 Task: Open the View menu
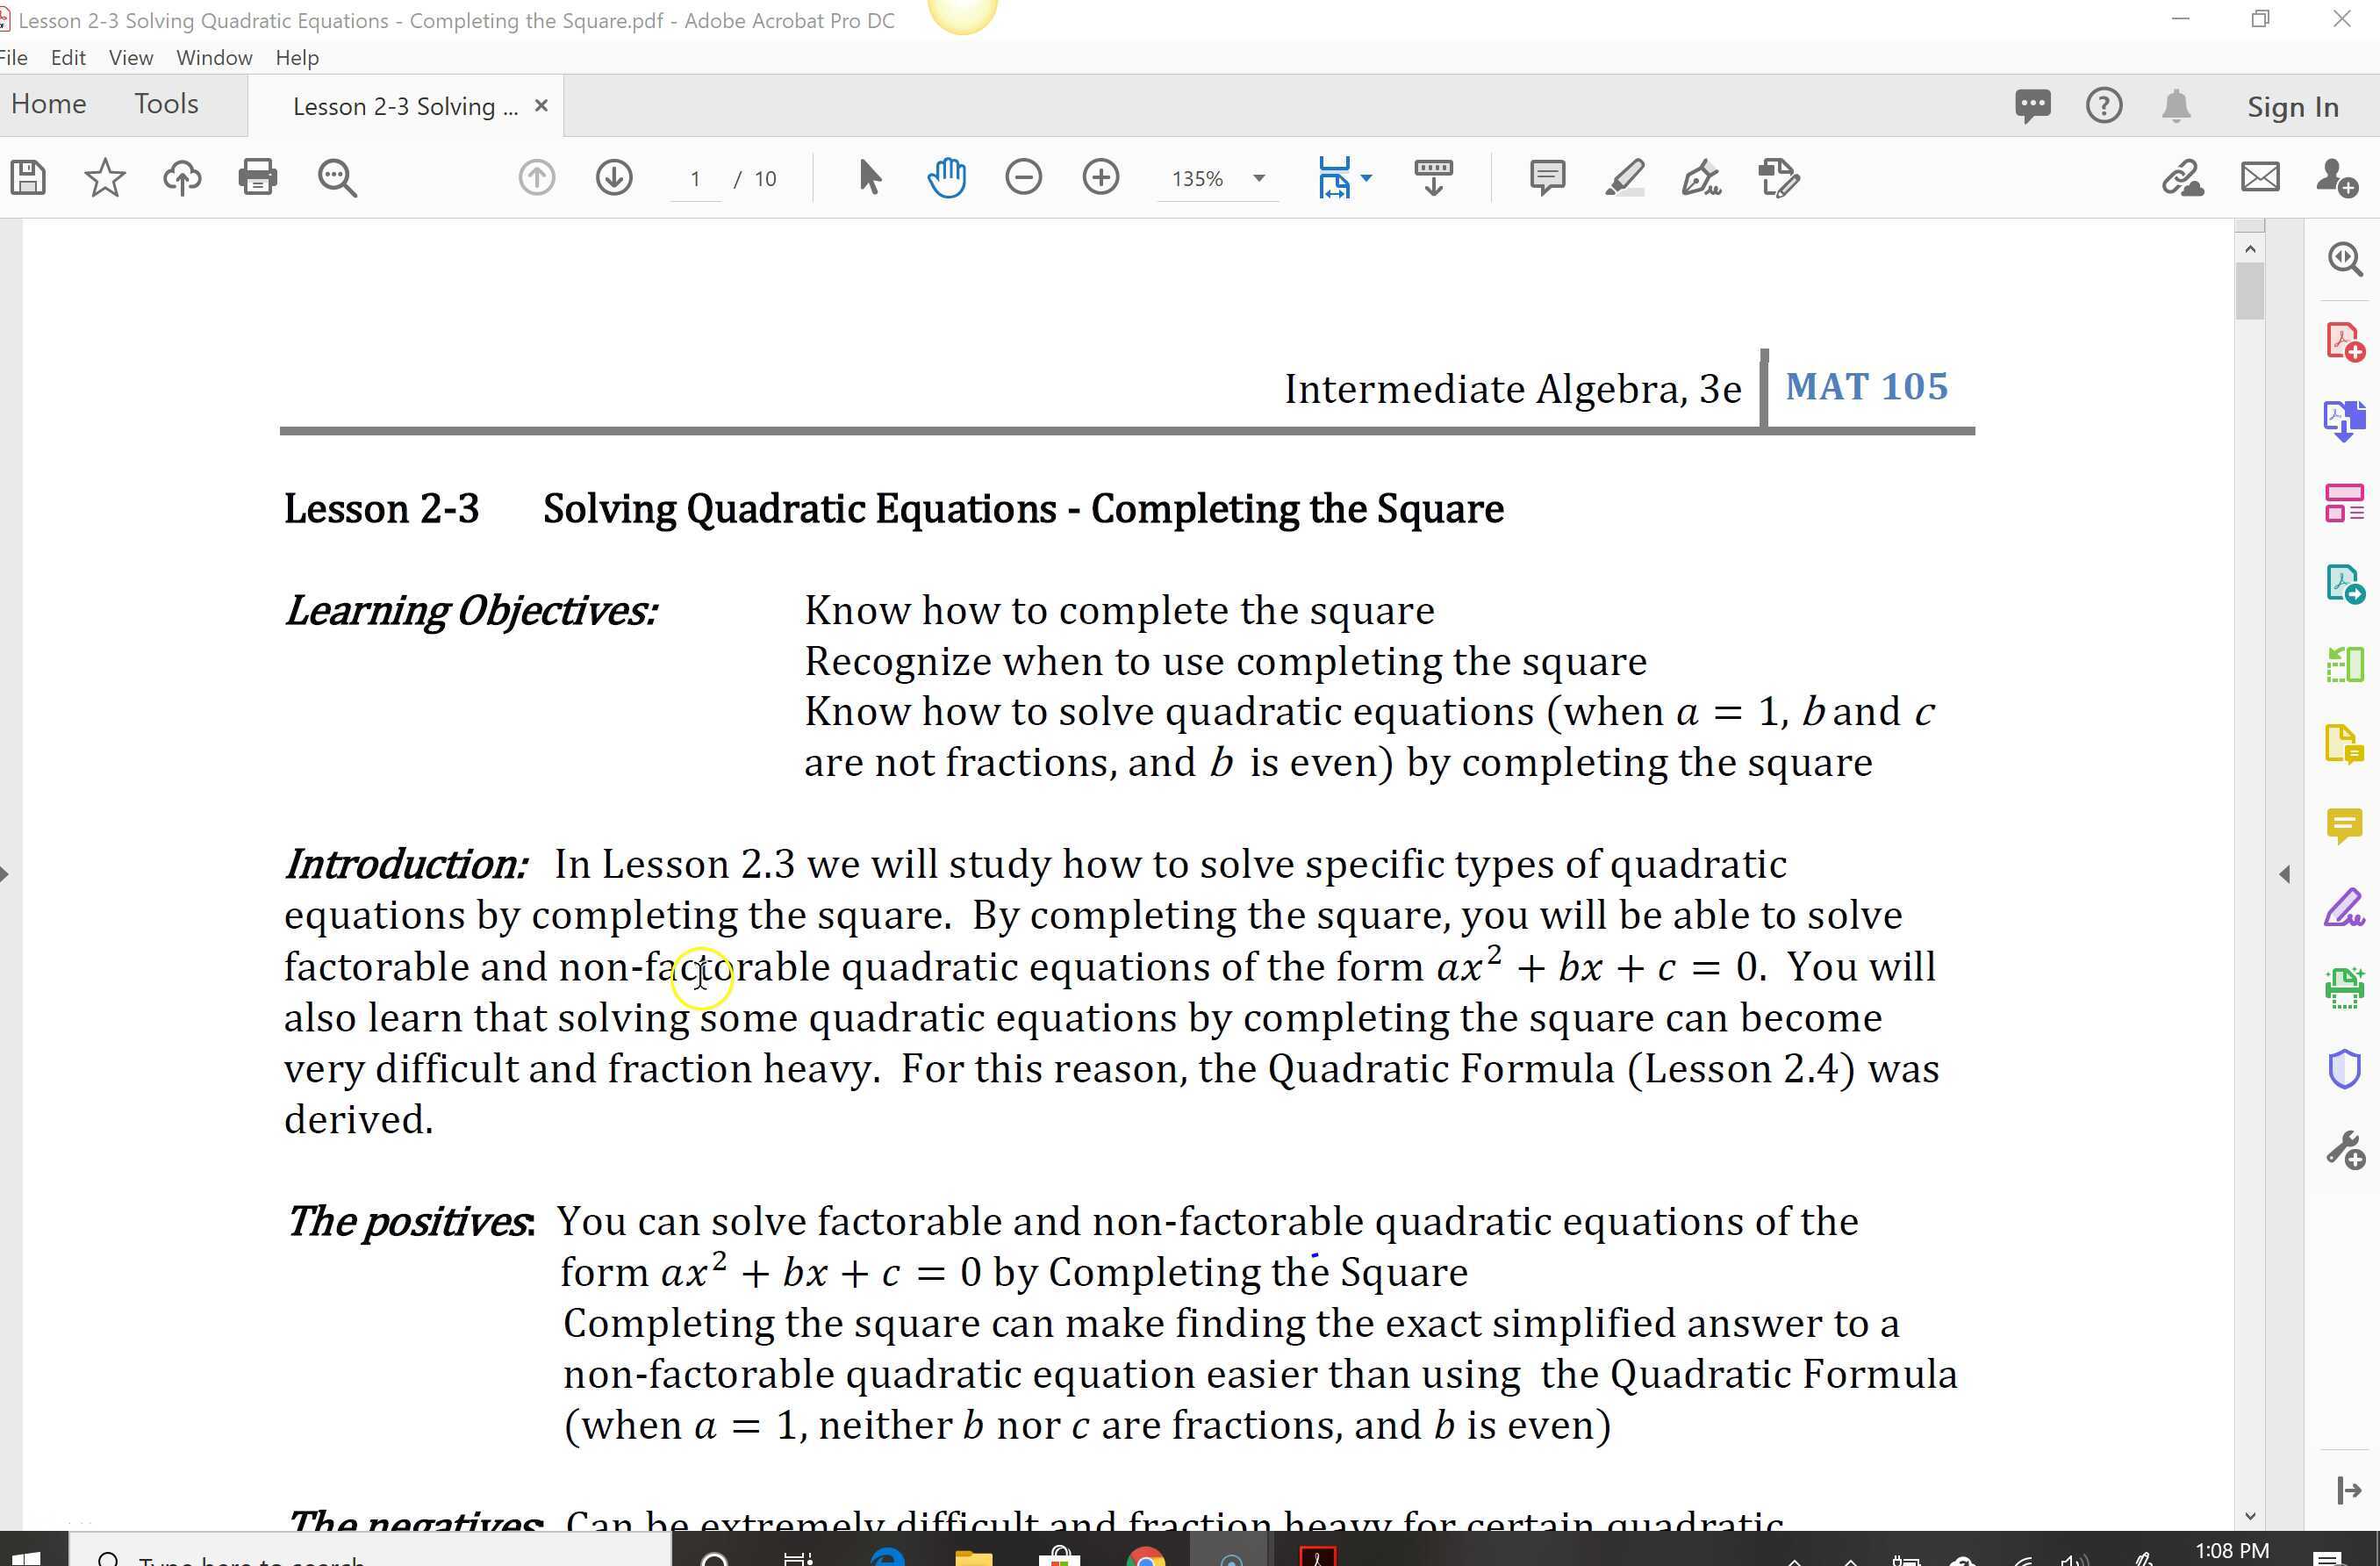[x=130, y=58]
